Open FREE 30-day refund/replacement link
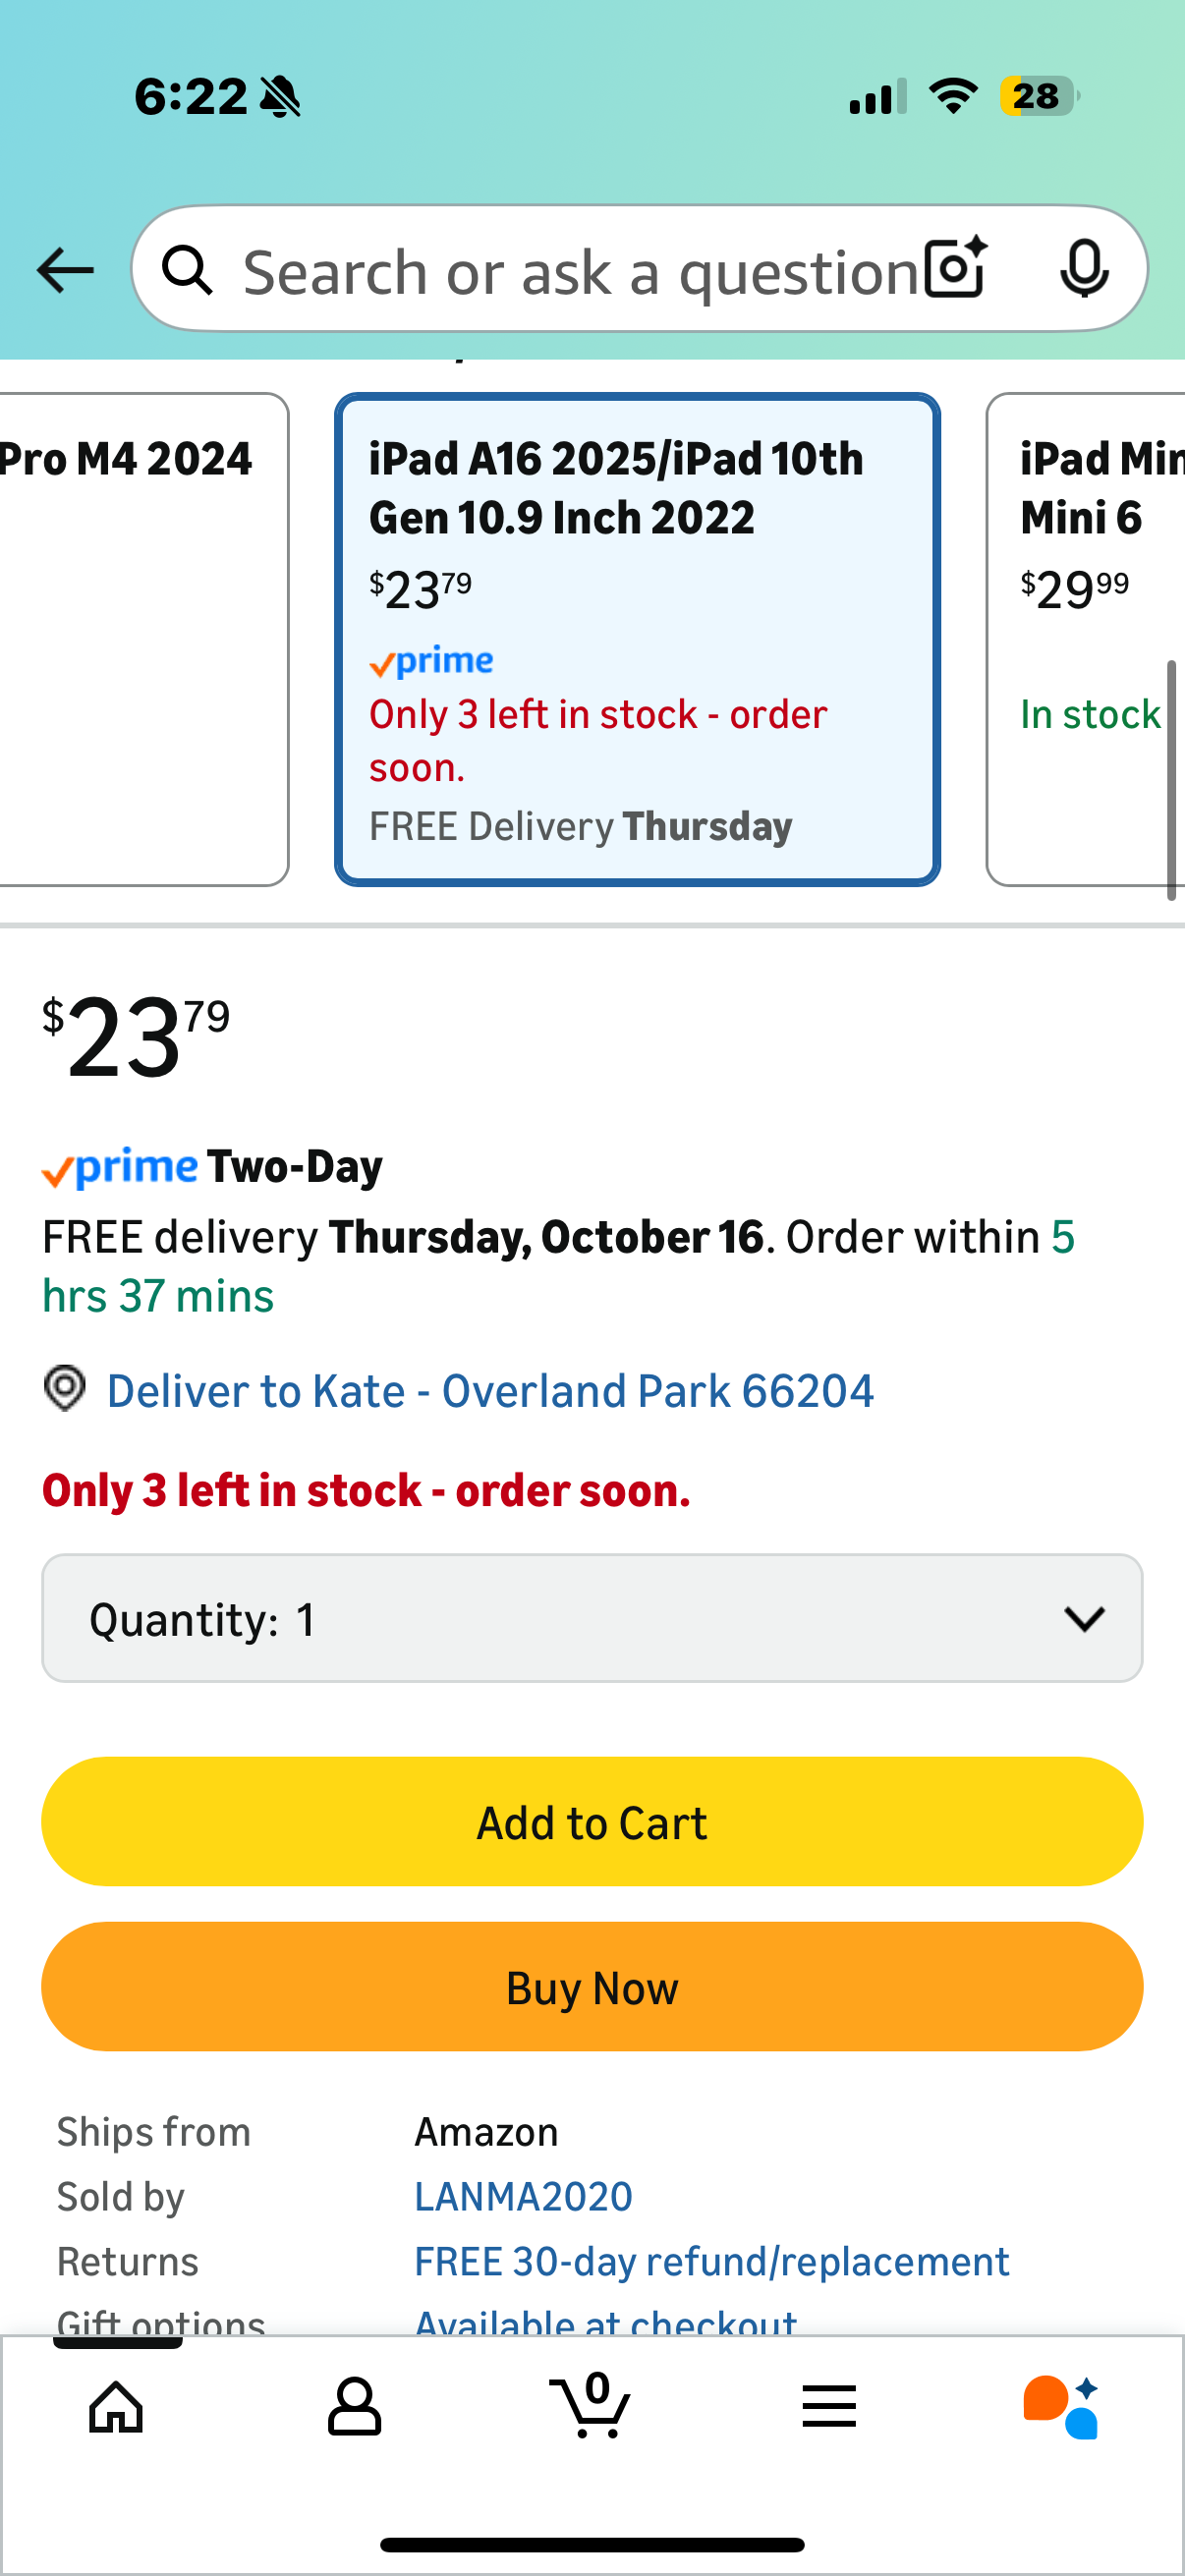This screenshot has width=1185, height=2576. [711, 2262]
